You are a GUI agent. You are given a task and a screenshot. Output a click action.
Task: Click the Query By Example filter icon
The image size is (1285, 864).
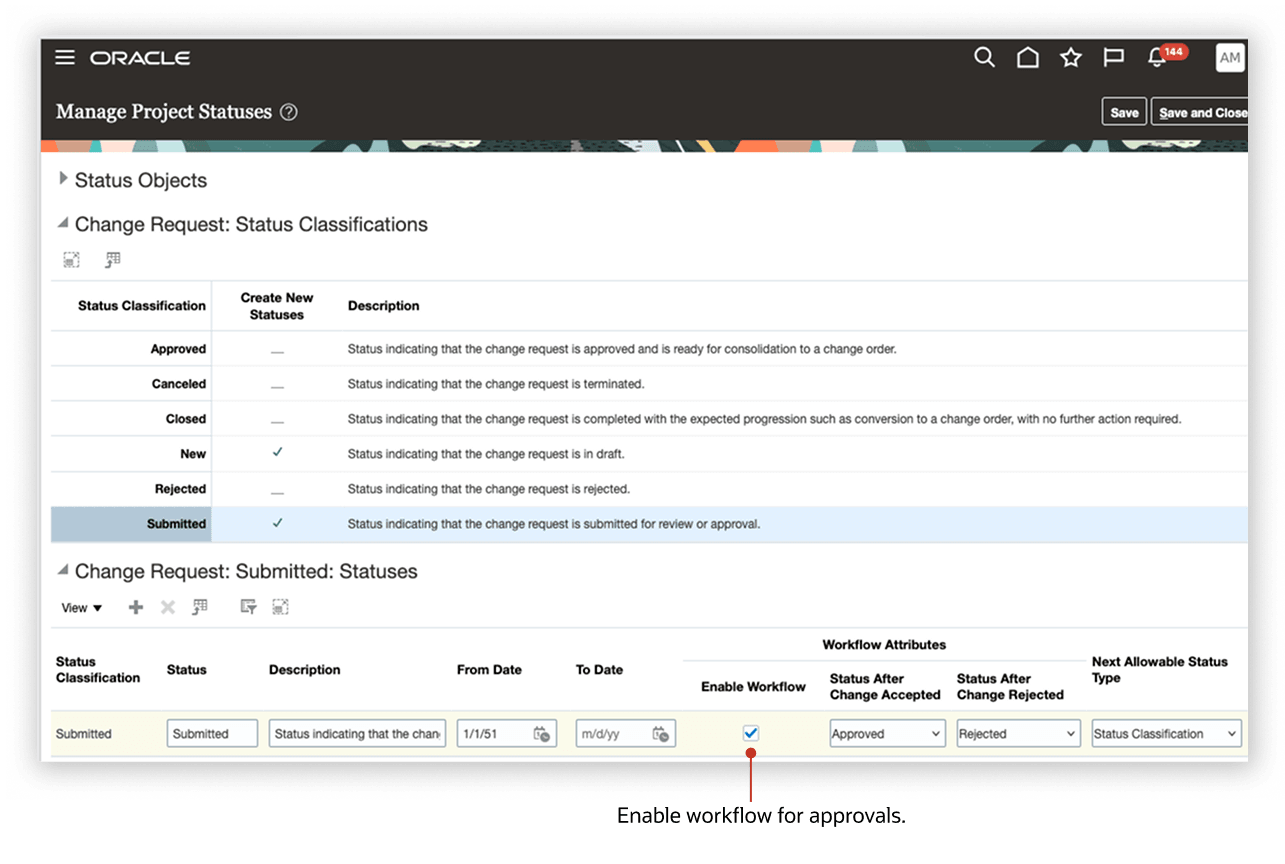pos(246,606)
